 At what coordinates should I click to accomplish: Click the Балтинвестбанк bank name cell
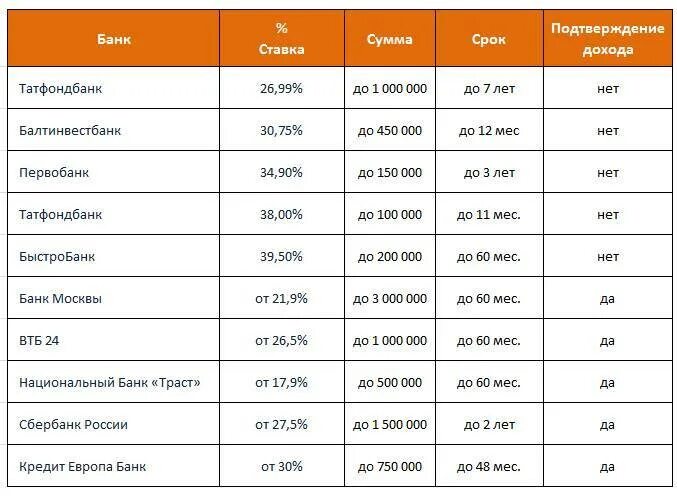point(71,131)
